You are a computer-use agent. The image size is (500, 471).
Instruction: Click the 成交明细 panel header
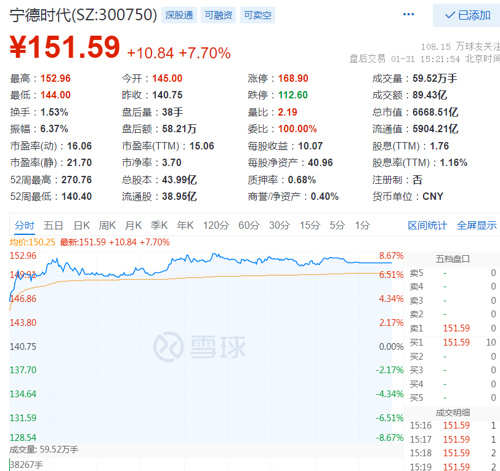pyautogui.click(x=453, y=413)
